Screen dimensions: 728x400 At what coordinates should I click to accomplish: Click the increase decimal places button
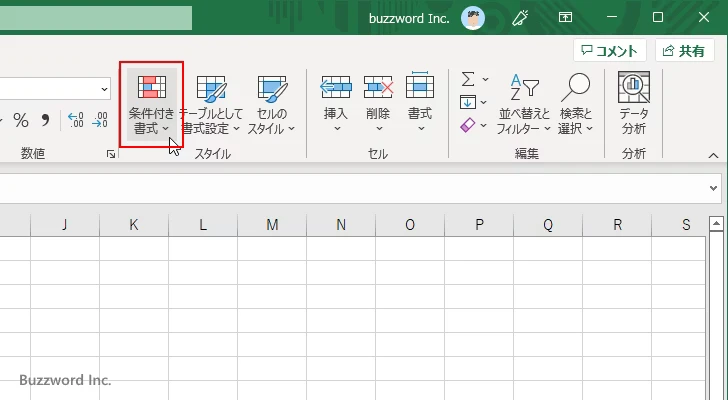(75, 121)
